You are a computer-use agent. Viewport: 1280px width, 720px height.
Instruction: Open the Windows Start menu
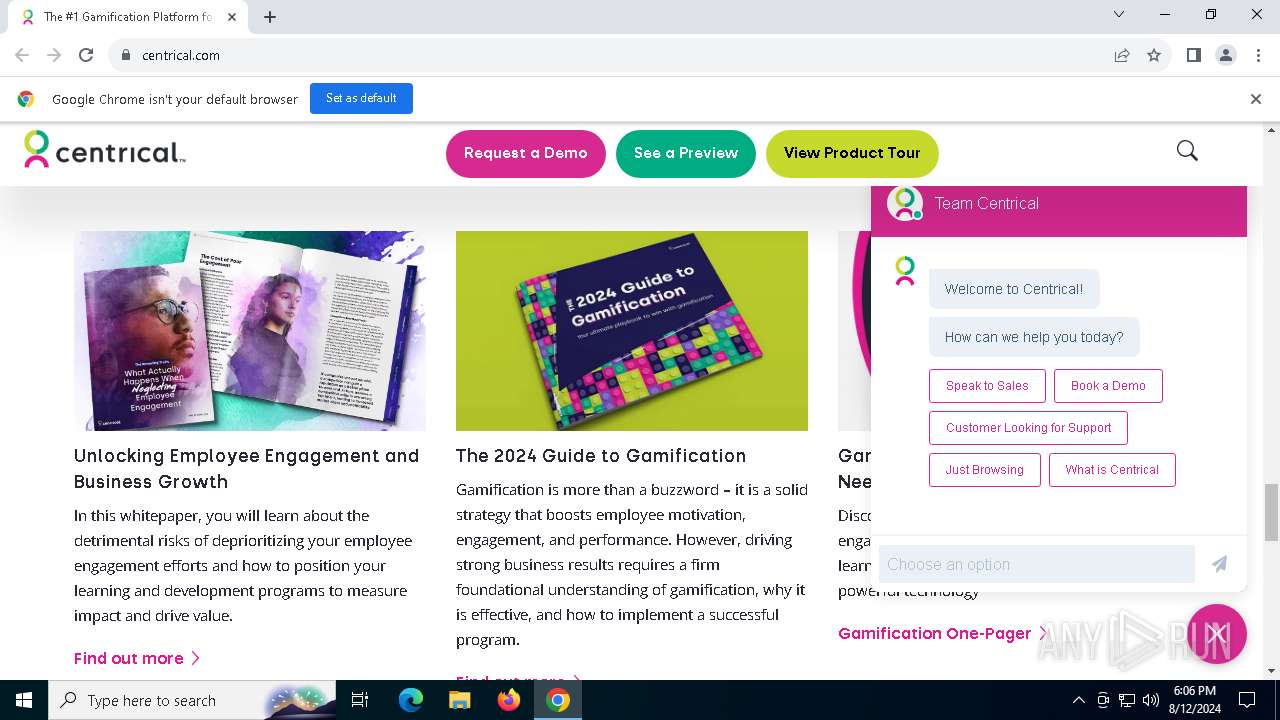[24, 700]
